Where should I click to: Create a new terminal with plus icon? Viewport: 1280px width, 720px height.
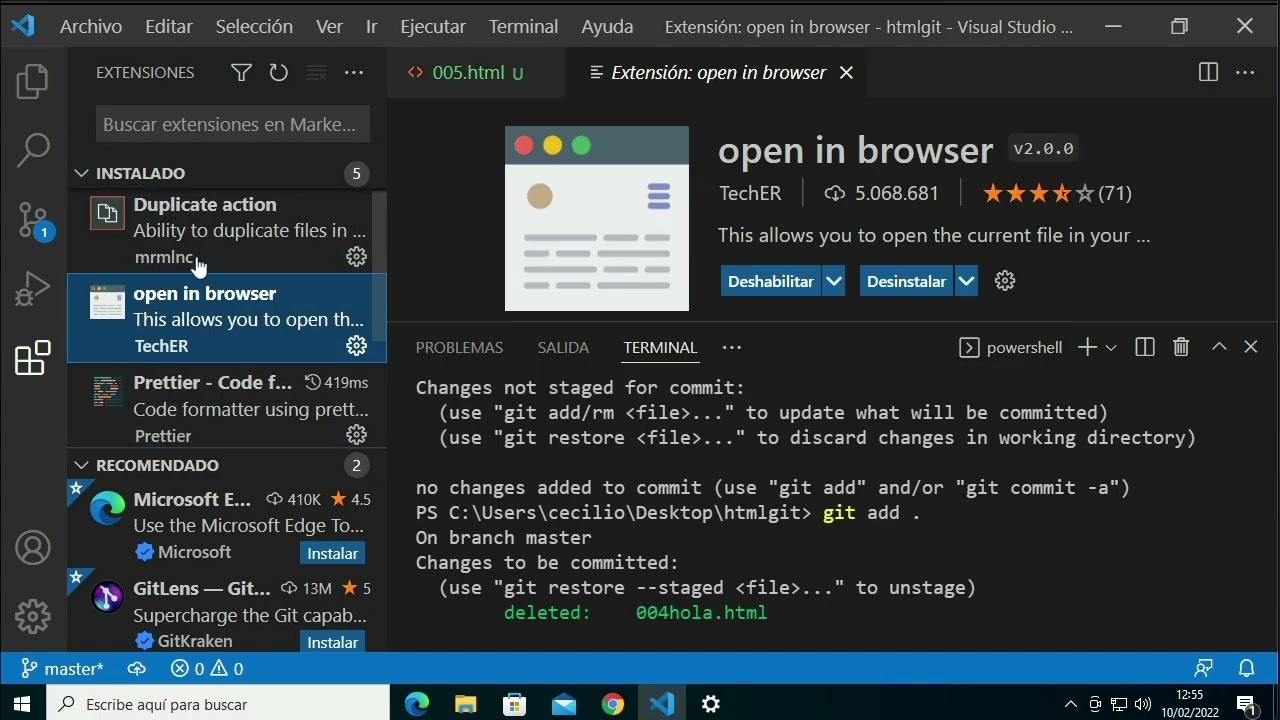1087,347
